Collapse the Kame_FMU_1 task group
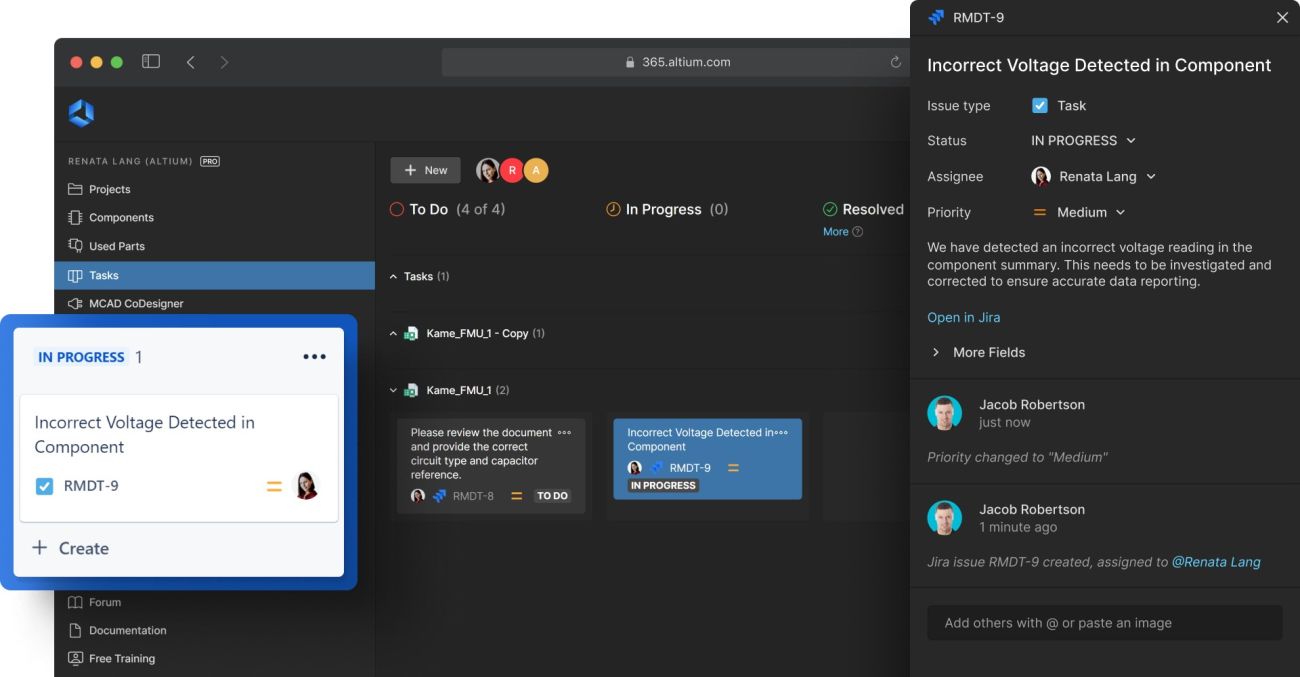Viewport: 1300px width, 677px height. coord(395,389)
